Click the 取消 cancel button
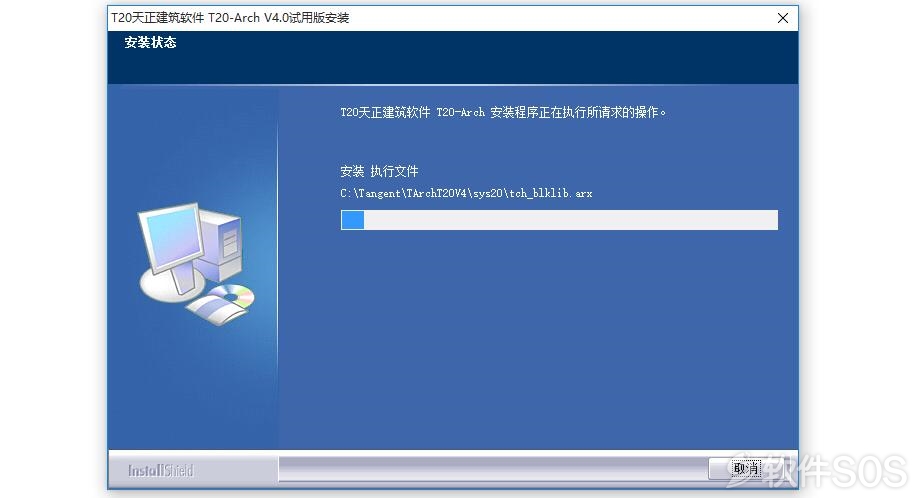Screen dimensions: 922x498 point(745,469)
